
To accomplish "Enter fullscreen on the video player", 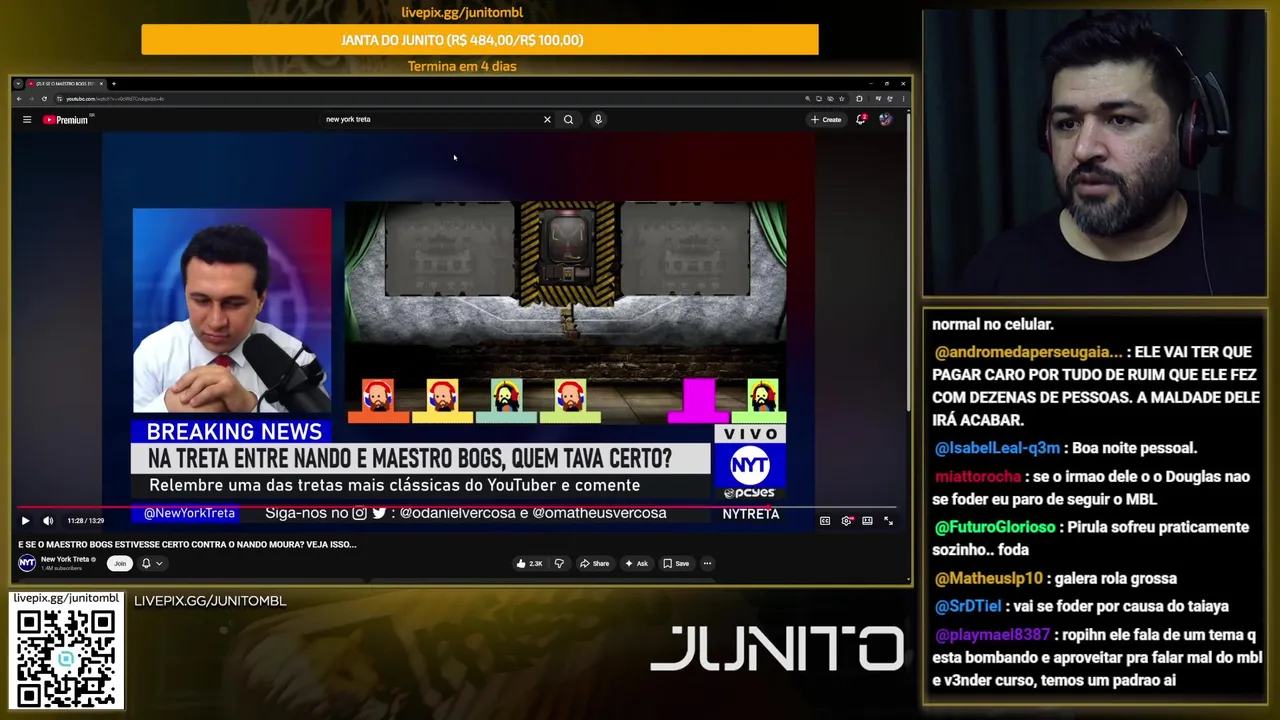I will pyautogui.click(x=888, y=520).
